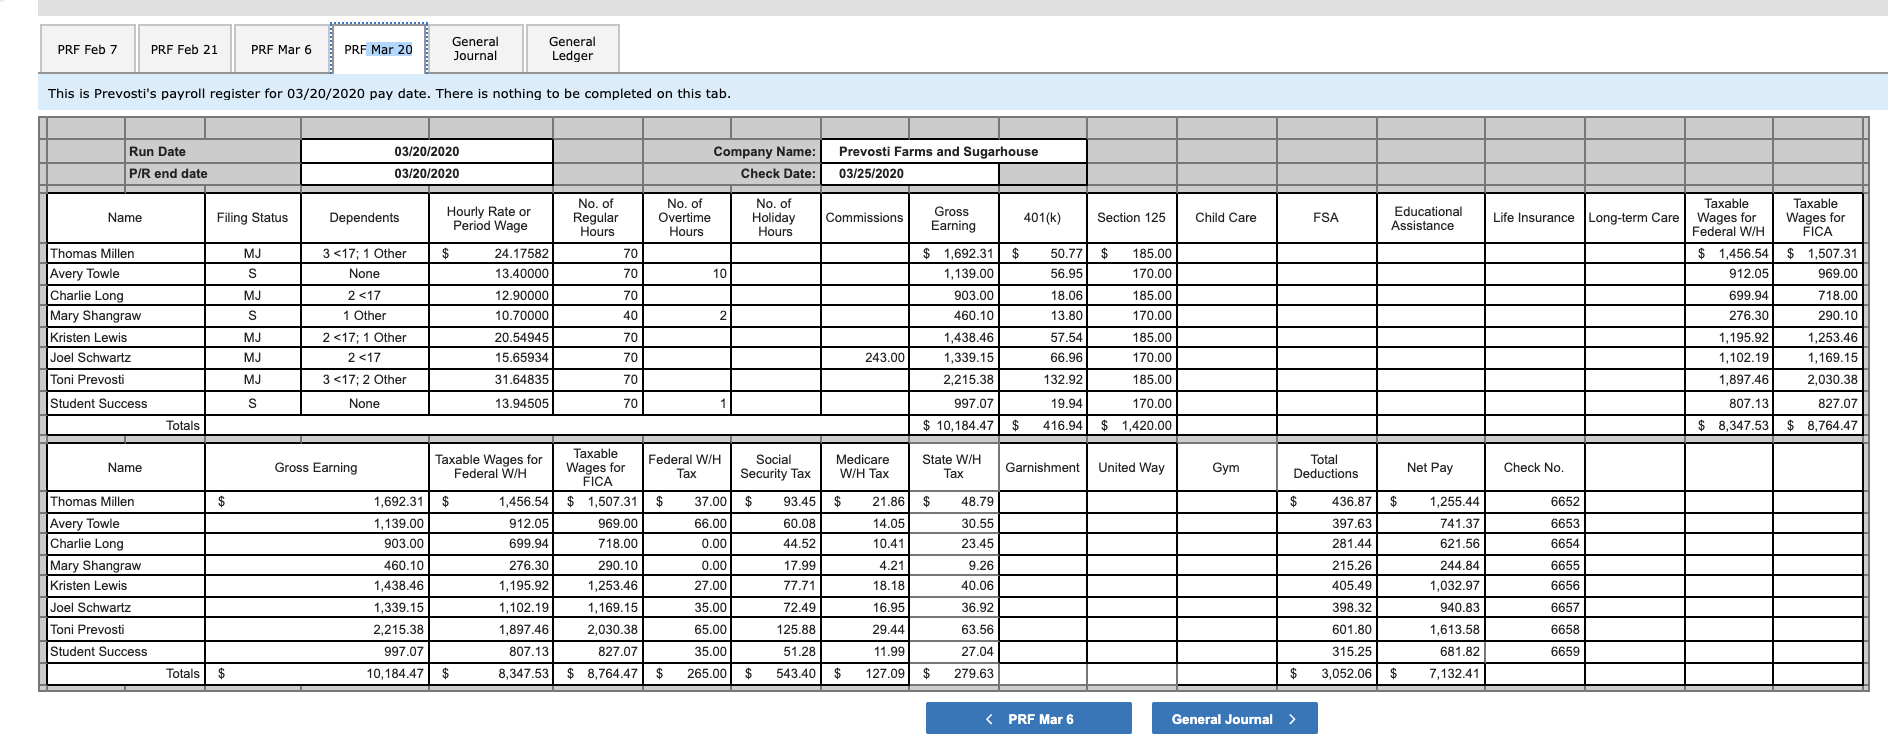Click Thomas Millen's check number 6652
This screenshot has height=754, width=1888.
click(x=1533, y=501)
